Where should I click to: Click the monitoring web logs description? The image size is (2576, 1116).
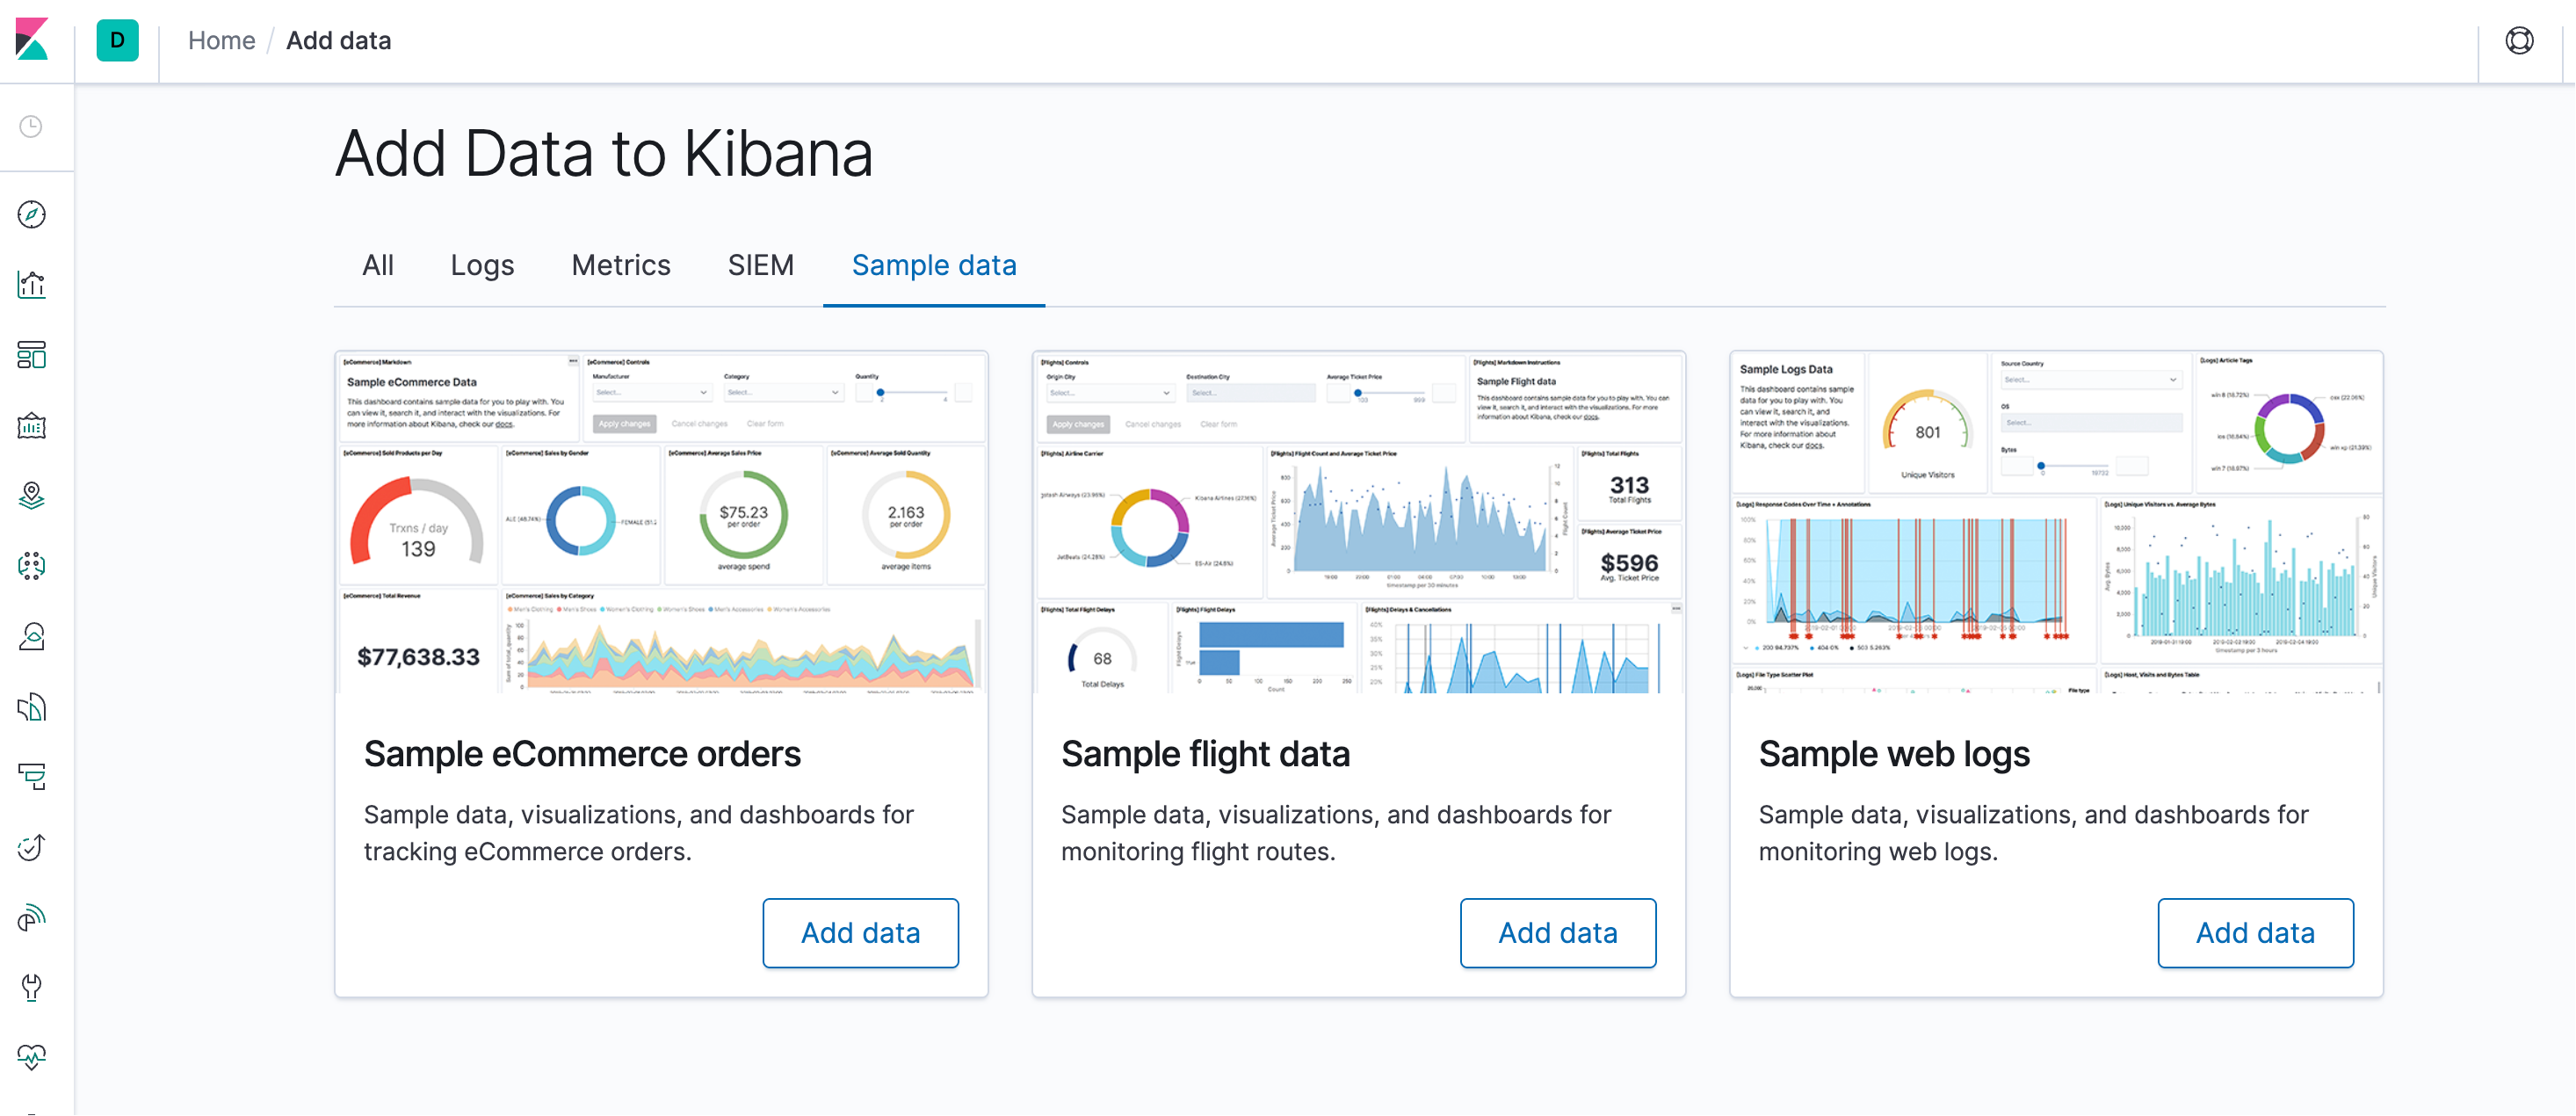pyautogui.click(x=2033, y=833)
